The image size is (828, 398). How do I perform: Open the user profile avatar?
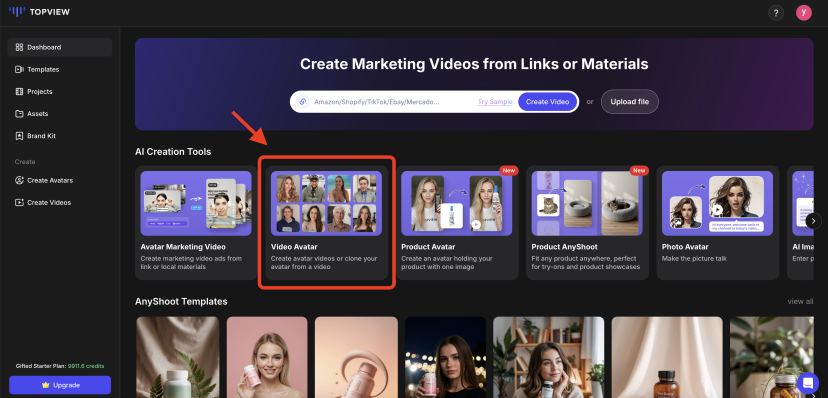pyautogui.click(x=804, y=13)
